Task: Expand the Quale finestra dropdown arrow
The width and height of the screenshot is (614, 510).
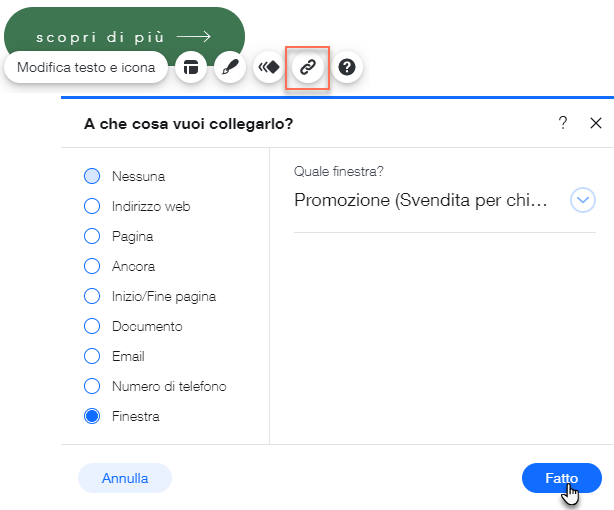Action: (583, 200)
